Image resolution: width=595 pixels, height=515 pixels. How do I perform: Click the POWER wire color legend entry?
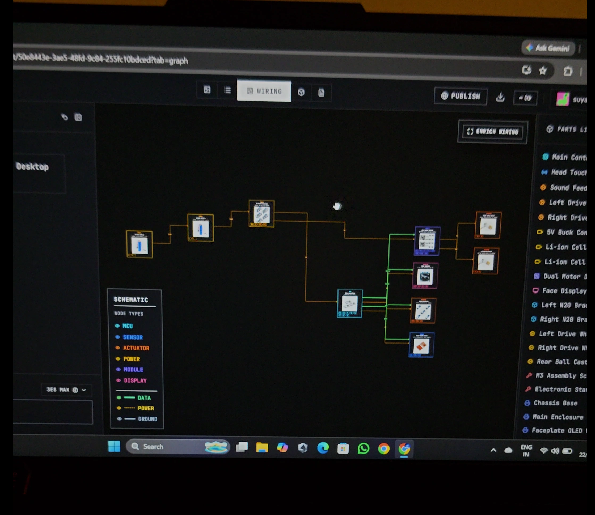pyautogui.click(x=135, y=408)
